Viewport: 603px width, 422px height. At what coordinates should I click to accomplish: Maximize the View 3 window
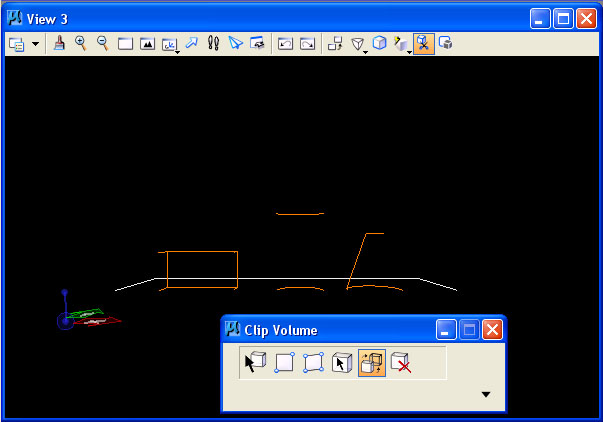point(563,18)
